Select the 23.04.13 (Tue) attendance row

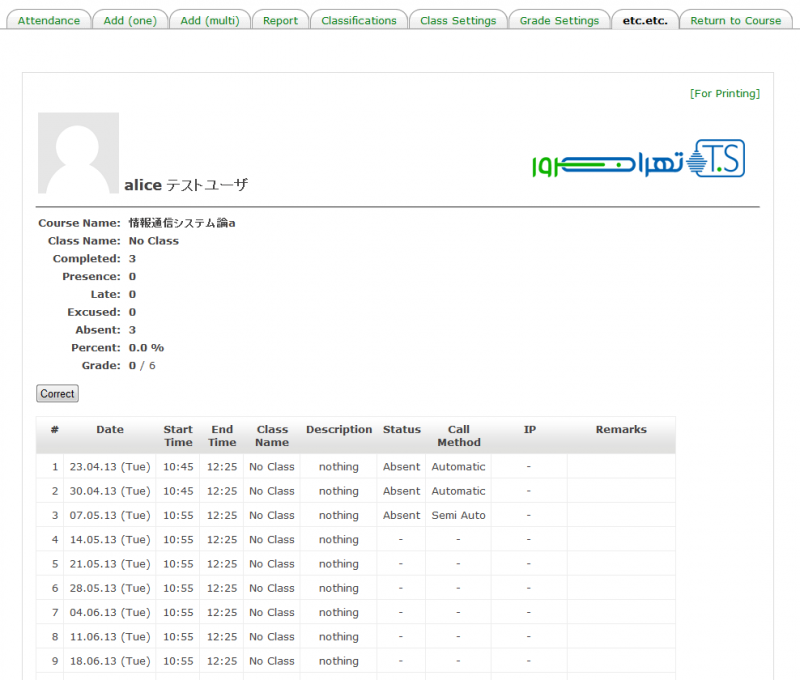[x=110, y=467]
